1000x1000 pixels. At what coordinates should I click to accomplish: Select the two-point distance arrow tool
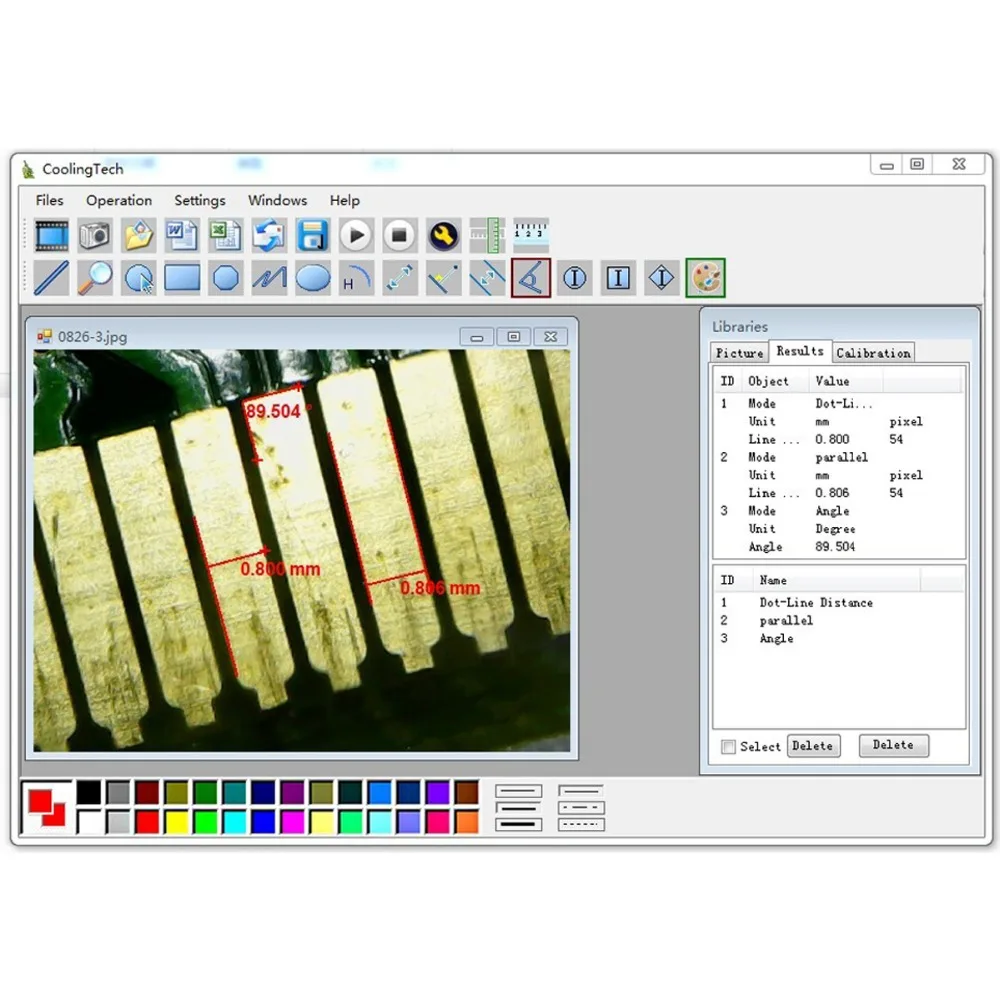point(400,278)
